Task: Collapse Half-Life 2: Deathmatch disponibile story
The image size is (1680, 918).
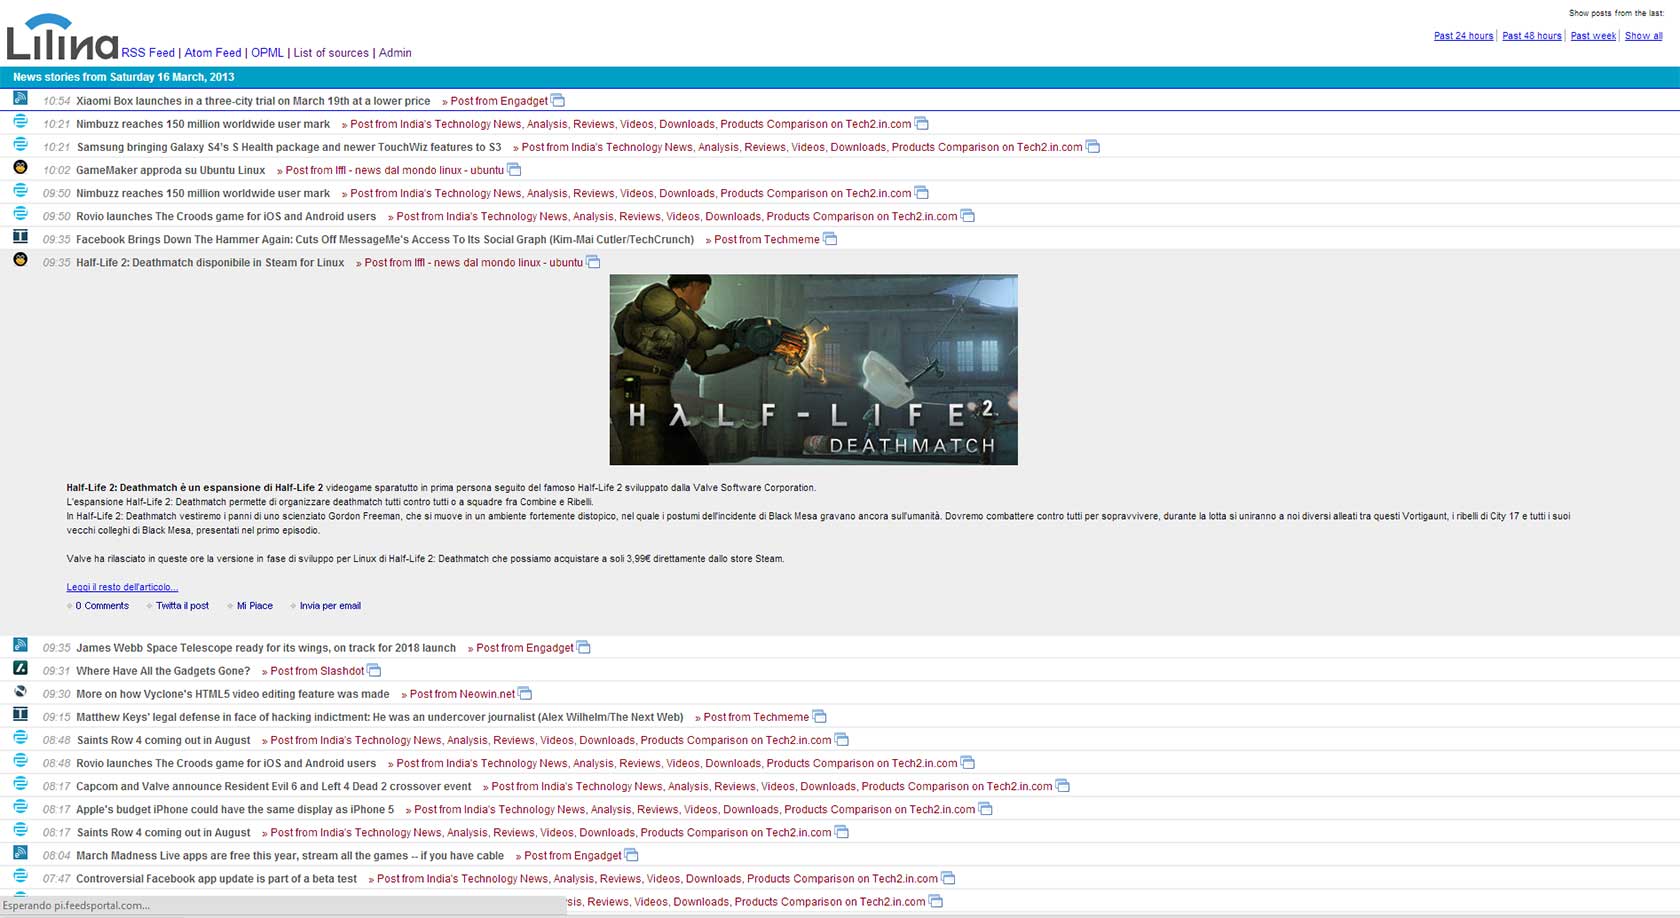Action: (x=210, y=263)
